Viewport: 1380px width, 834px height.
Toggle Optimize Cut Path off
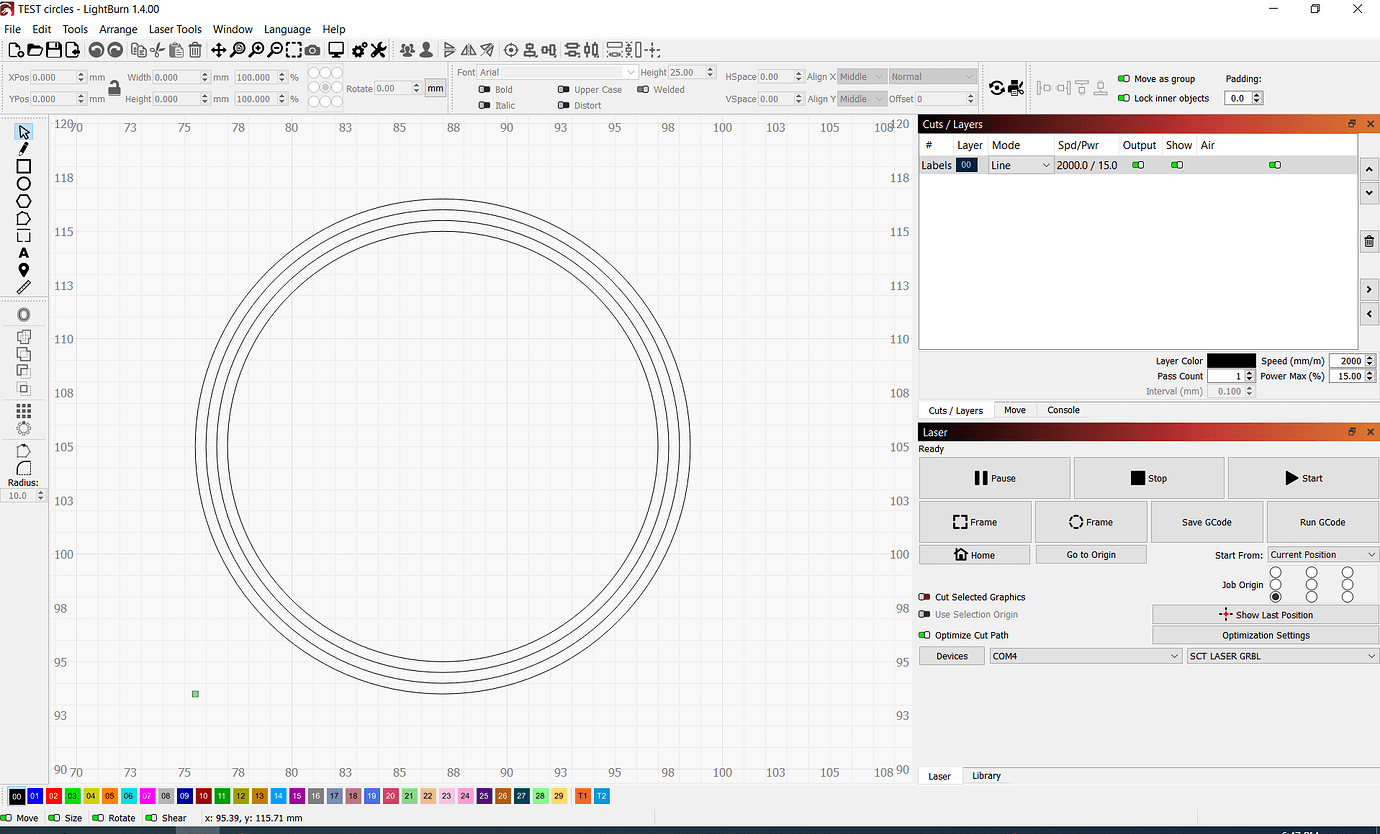point(924,635)
